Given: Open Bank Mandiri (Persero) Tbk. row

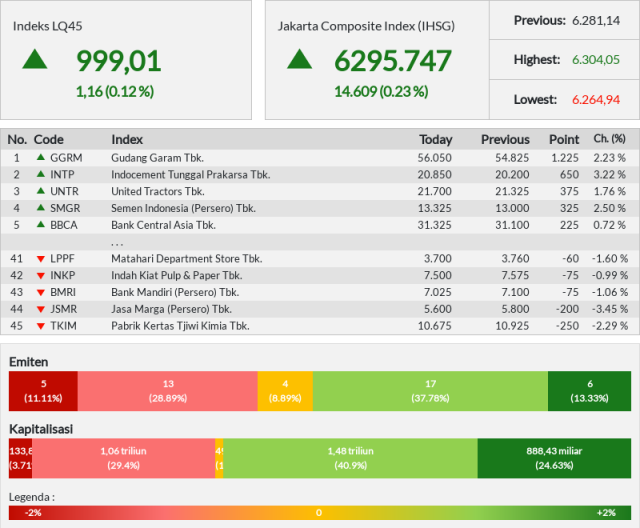Looking at the screenshot, I should tap(320, 292).
